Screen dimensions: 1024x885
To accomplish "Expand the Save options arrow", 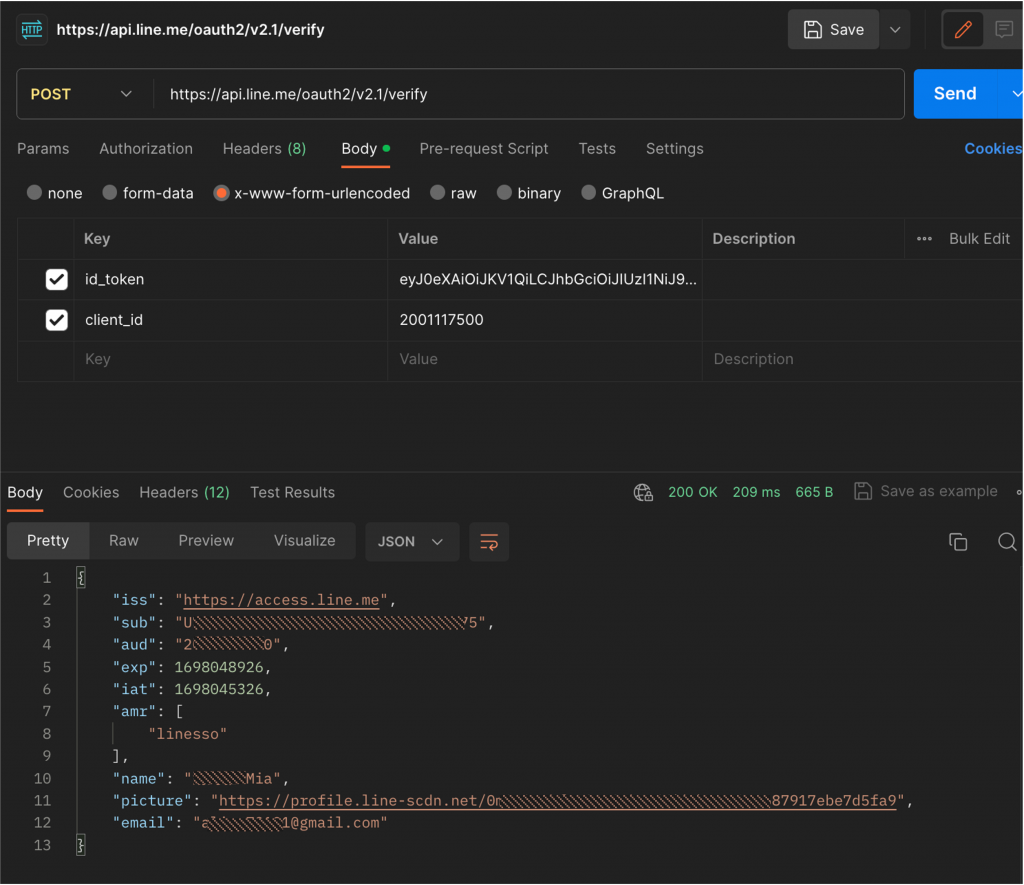I will click(x=895, y=29).
